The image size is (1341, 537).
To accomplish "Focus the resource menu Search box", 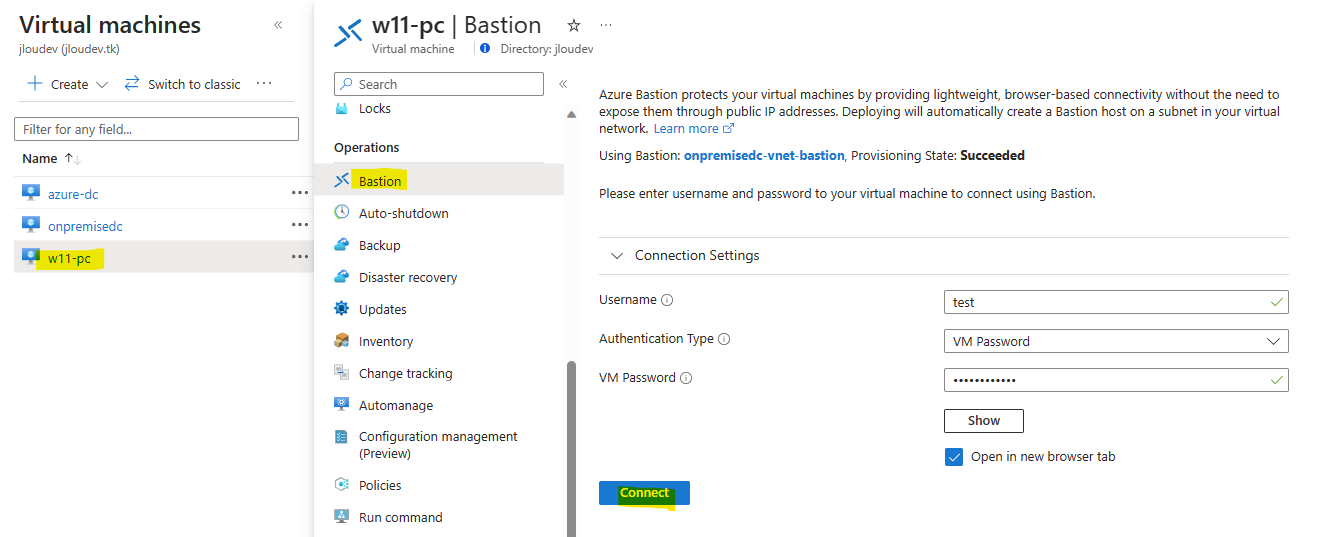I will (439, 84).
